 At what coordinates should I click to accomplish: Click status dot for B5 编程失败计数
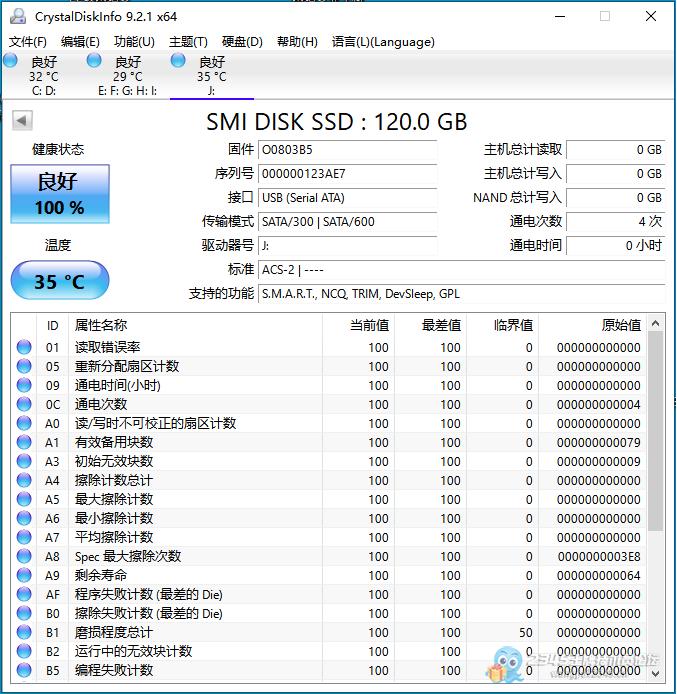(24, 671)
